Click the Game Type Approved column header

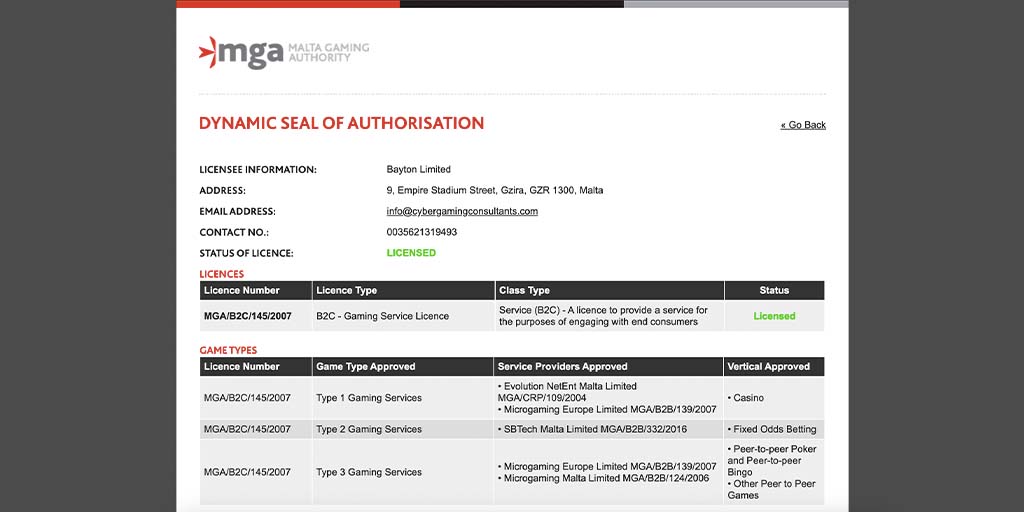click(x=403, y=366)
